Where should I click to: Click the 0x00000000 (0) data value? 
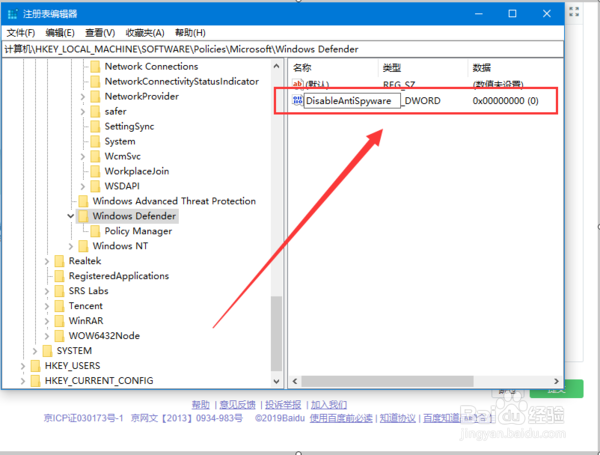505,101
